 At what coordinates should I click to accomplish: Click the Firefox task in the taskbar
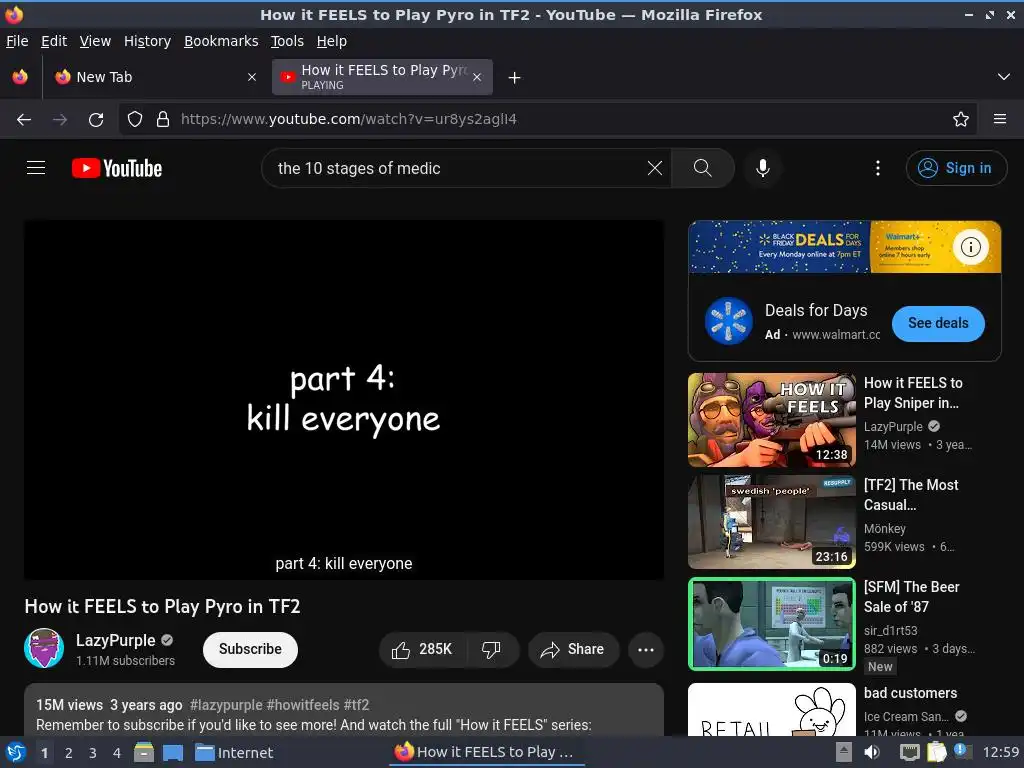click(x=487, y=752)
